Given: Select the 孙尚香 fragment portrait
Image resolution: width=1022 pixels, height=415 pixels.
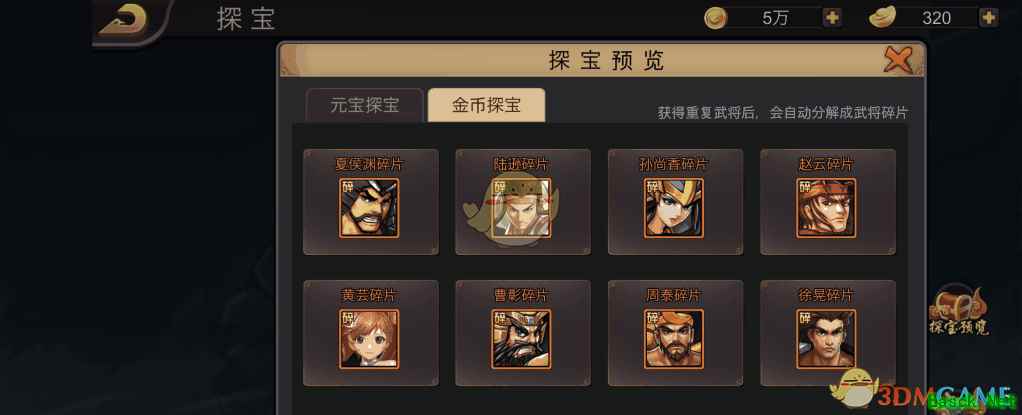Looking at the screenshot, I should coord(674,208).
